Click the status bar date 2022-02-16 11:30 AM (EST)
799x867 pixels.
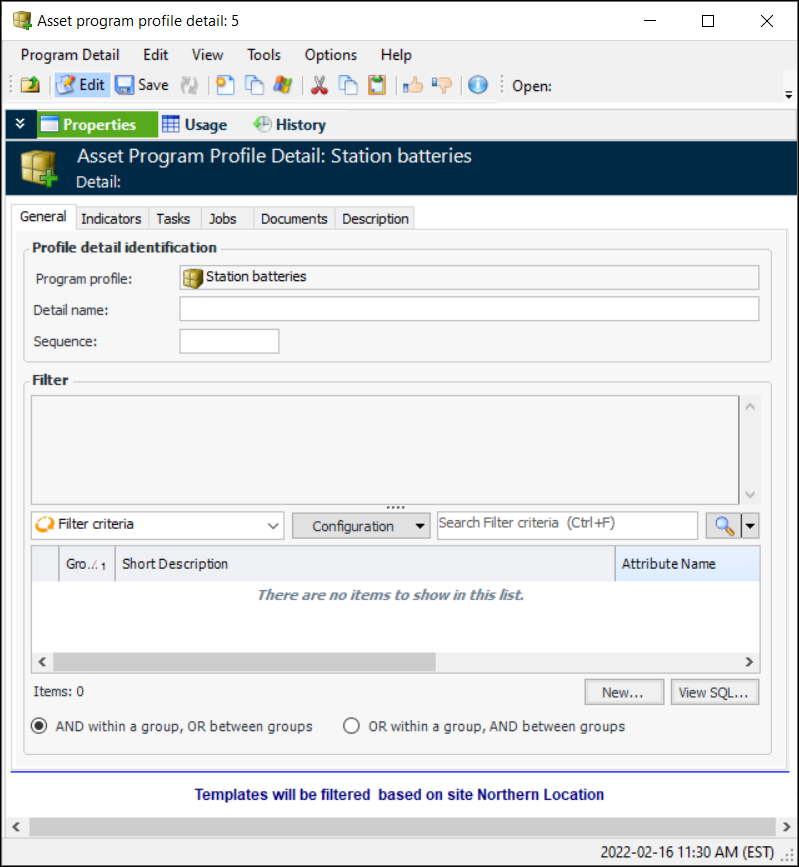(687, 852)
